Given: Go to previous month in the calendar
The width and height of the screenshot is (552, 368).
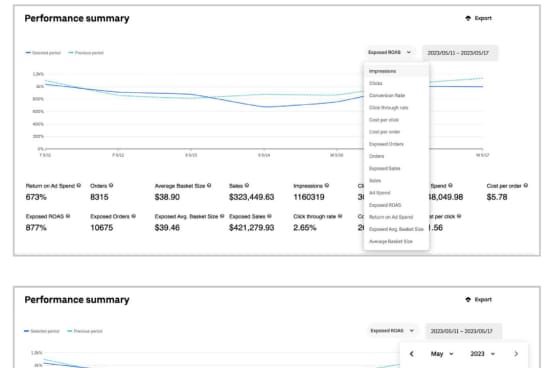Looking at the screenshot, I should tap(412, 354).
